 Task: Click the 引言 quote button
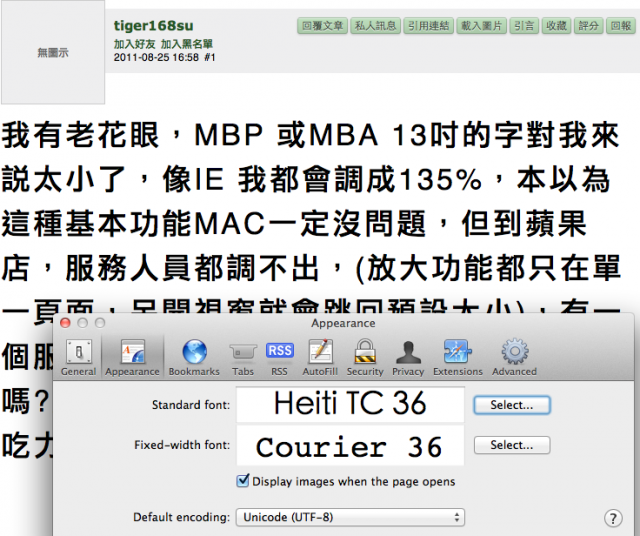(524, 26)
